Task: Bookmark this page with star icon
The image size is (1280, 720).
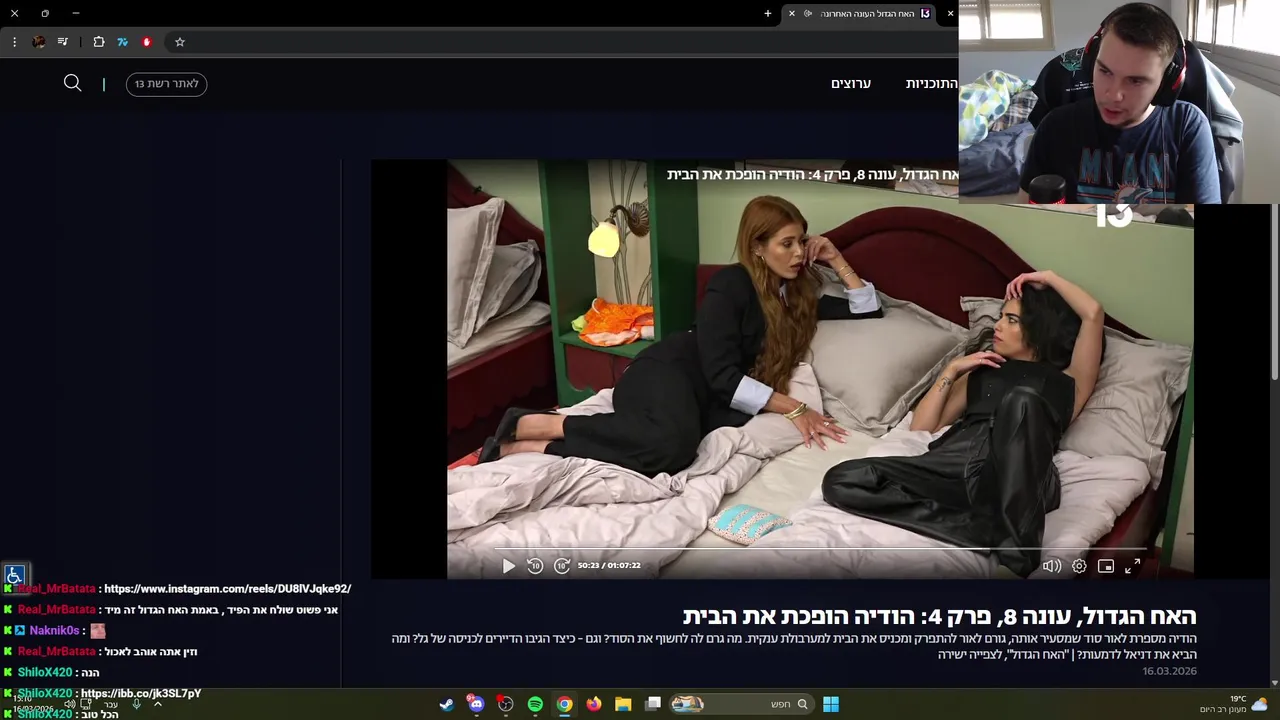Action: (180, 42)
